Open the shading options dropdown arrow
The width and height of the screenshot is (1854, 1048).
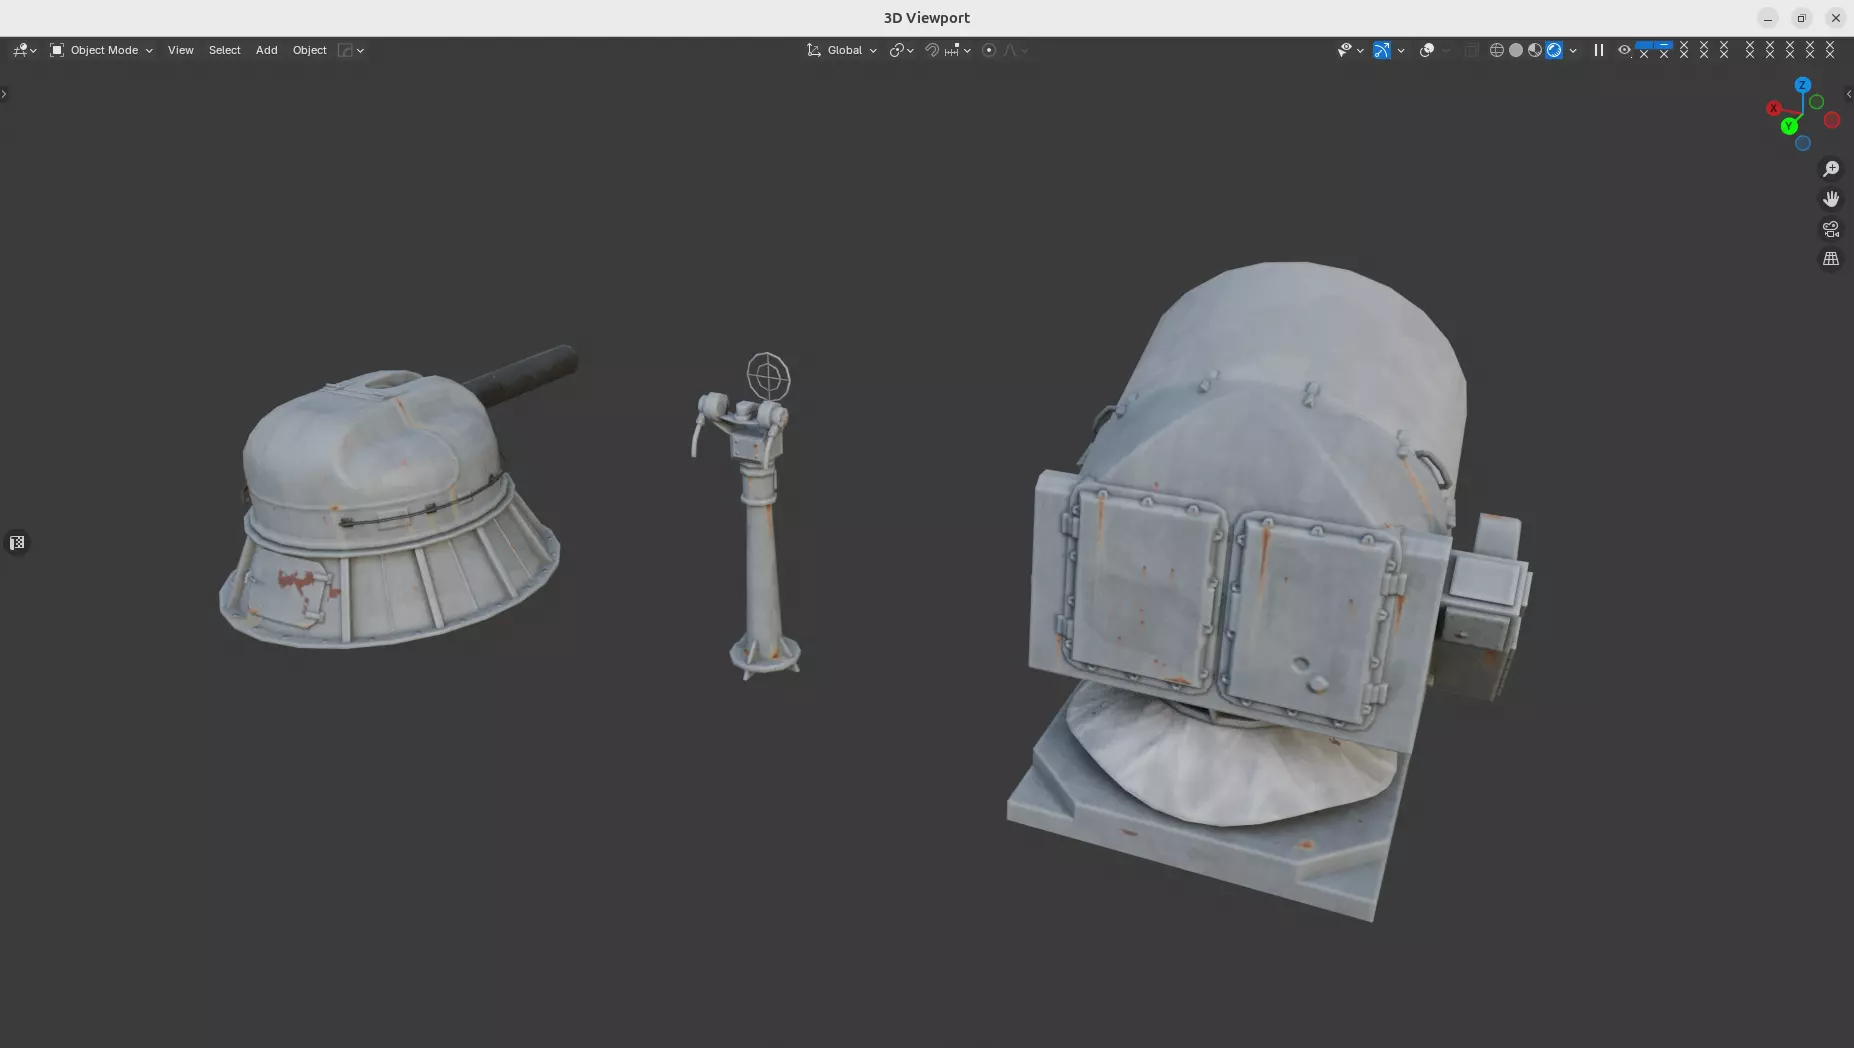point(1573,50)
